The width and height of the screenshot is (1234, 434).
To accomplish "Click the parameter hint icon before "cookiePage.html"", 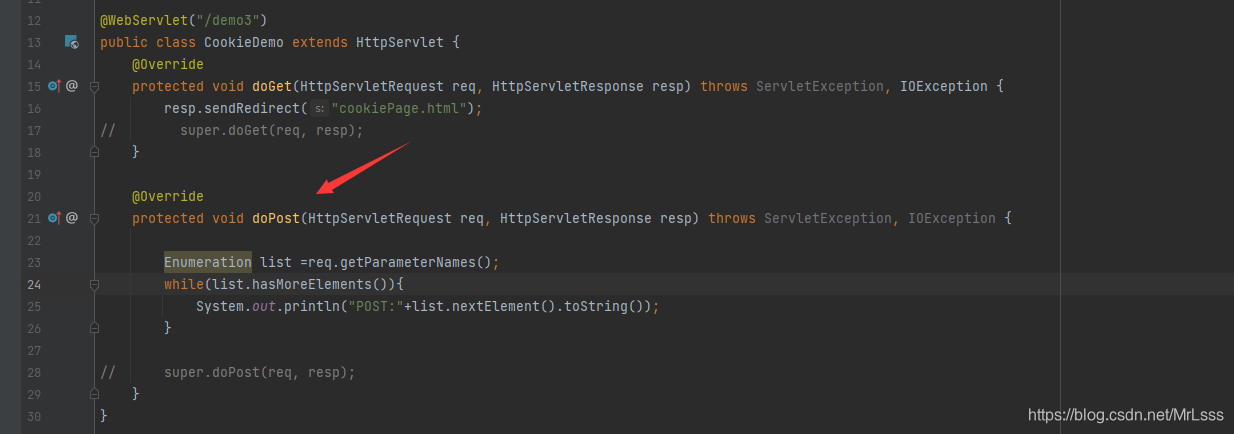I will pos(319,108).
